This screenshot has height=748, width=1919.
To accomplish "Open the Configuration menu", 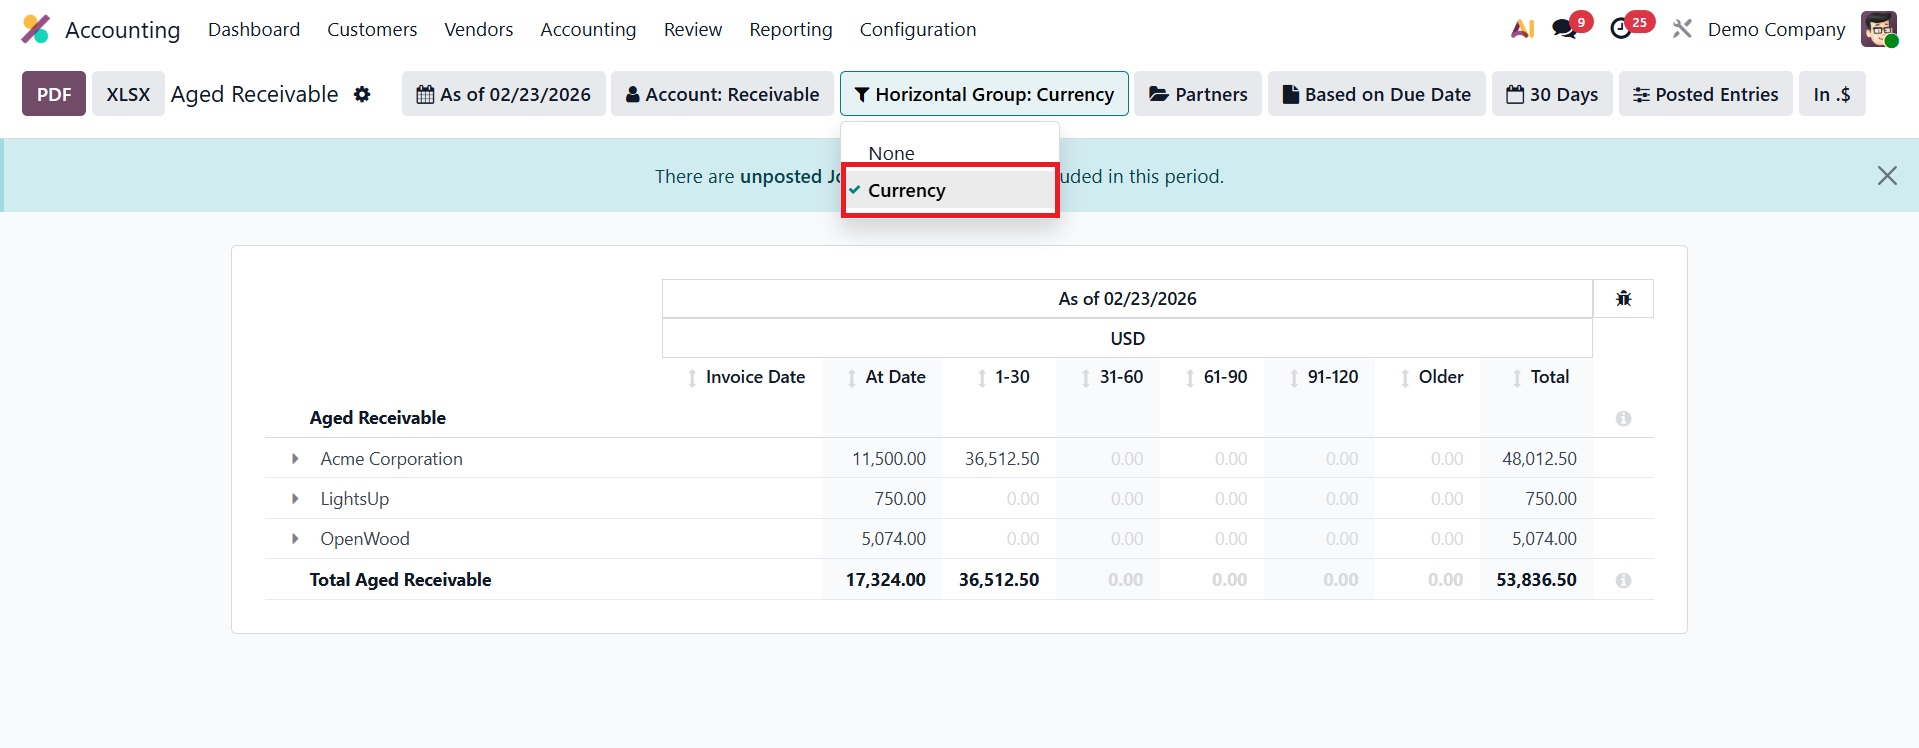I will pyautogui.click(x=918, y=29).
